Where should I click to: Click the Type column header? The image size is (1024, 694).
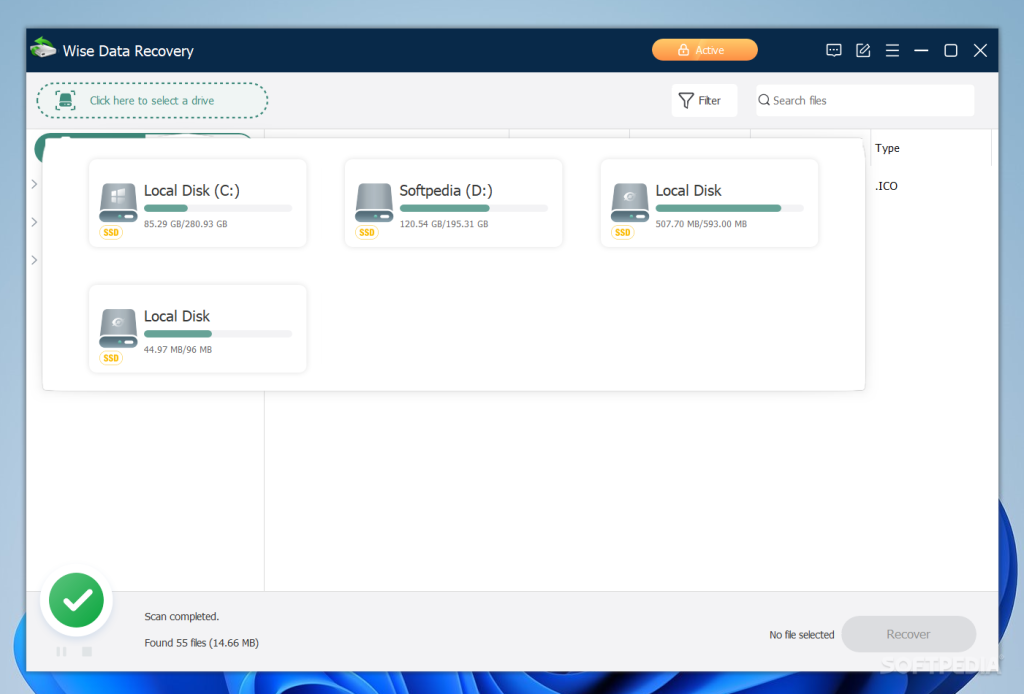(887, 148)
